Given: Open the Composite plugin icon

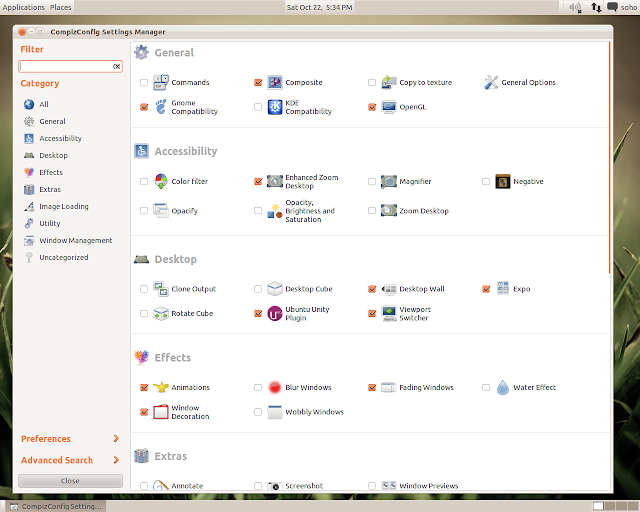Looking at the screenshot, I should 275,82.
